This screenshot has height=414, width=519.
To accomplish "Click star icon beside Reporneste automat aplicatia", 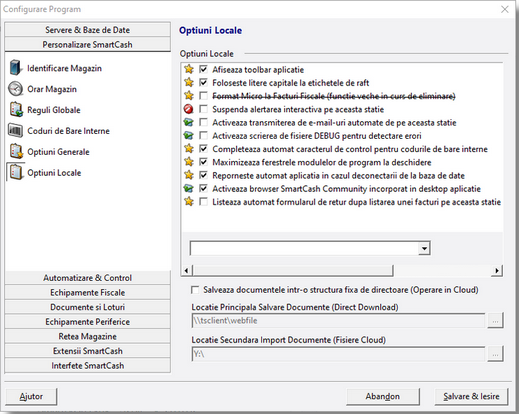I will (189, 175).
